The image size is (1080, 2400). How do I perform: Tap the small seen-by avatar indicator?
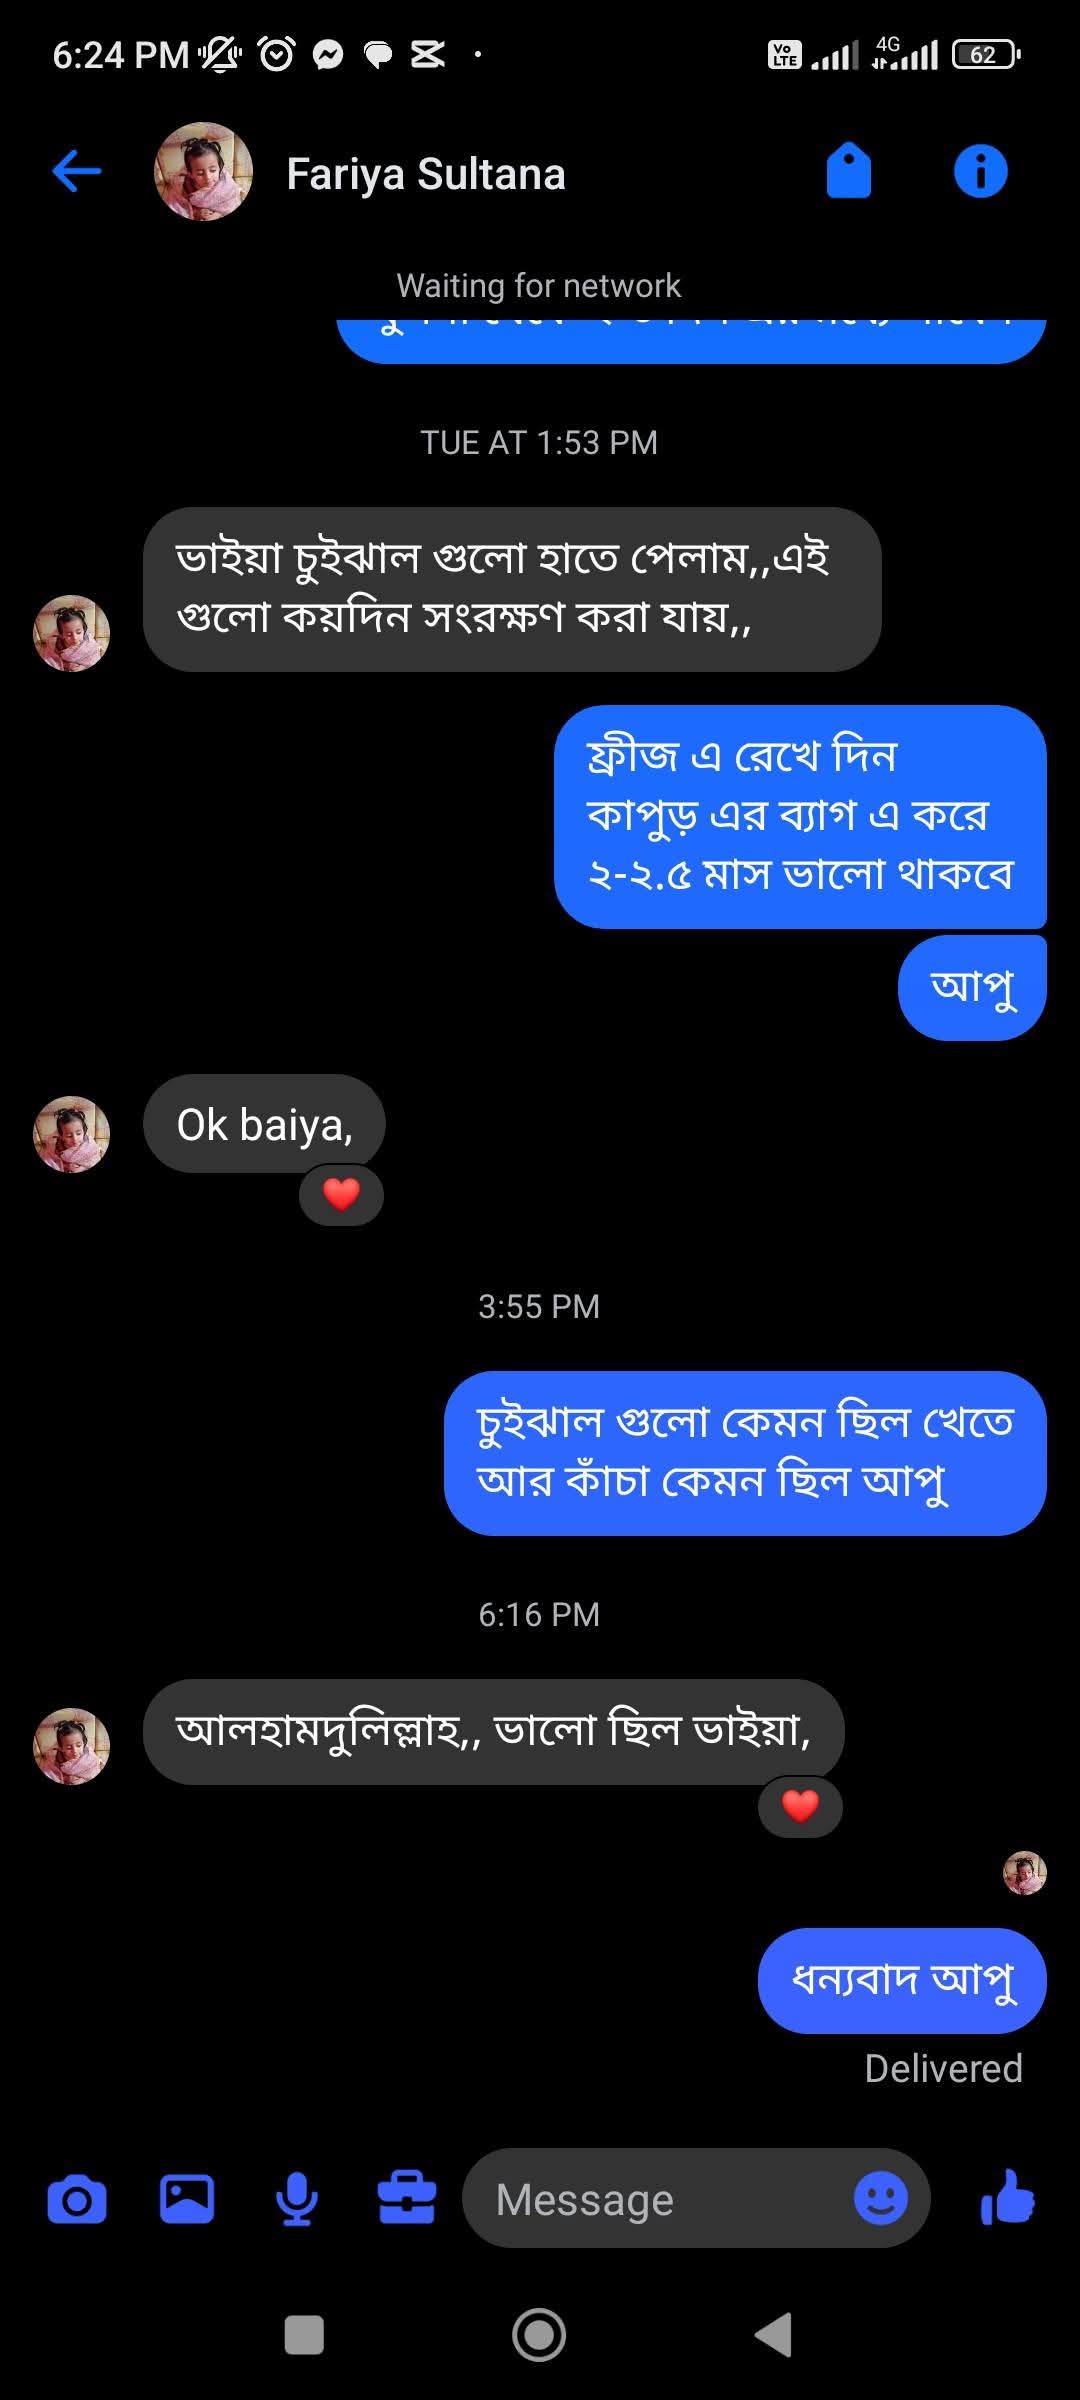pyautogui.click(x=1025, y=1873)
